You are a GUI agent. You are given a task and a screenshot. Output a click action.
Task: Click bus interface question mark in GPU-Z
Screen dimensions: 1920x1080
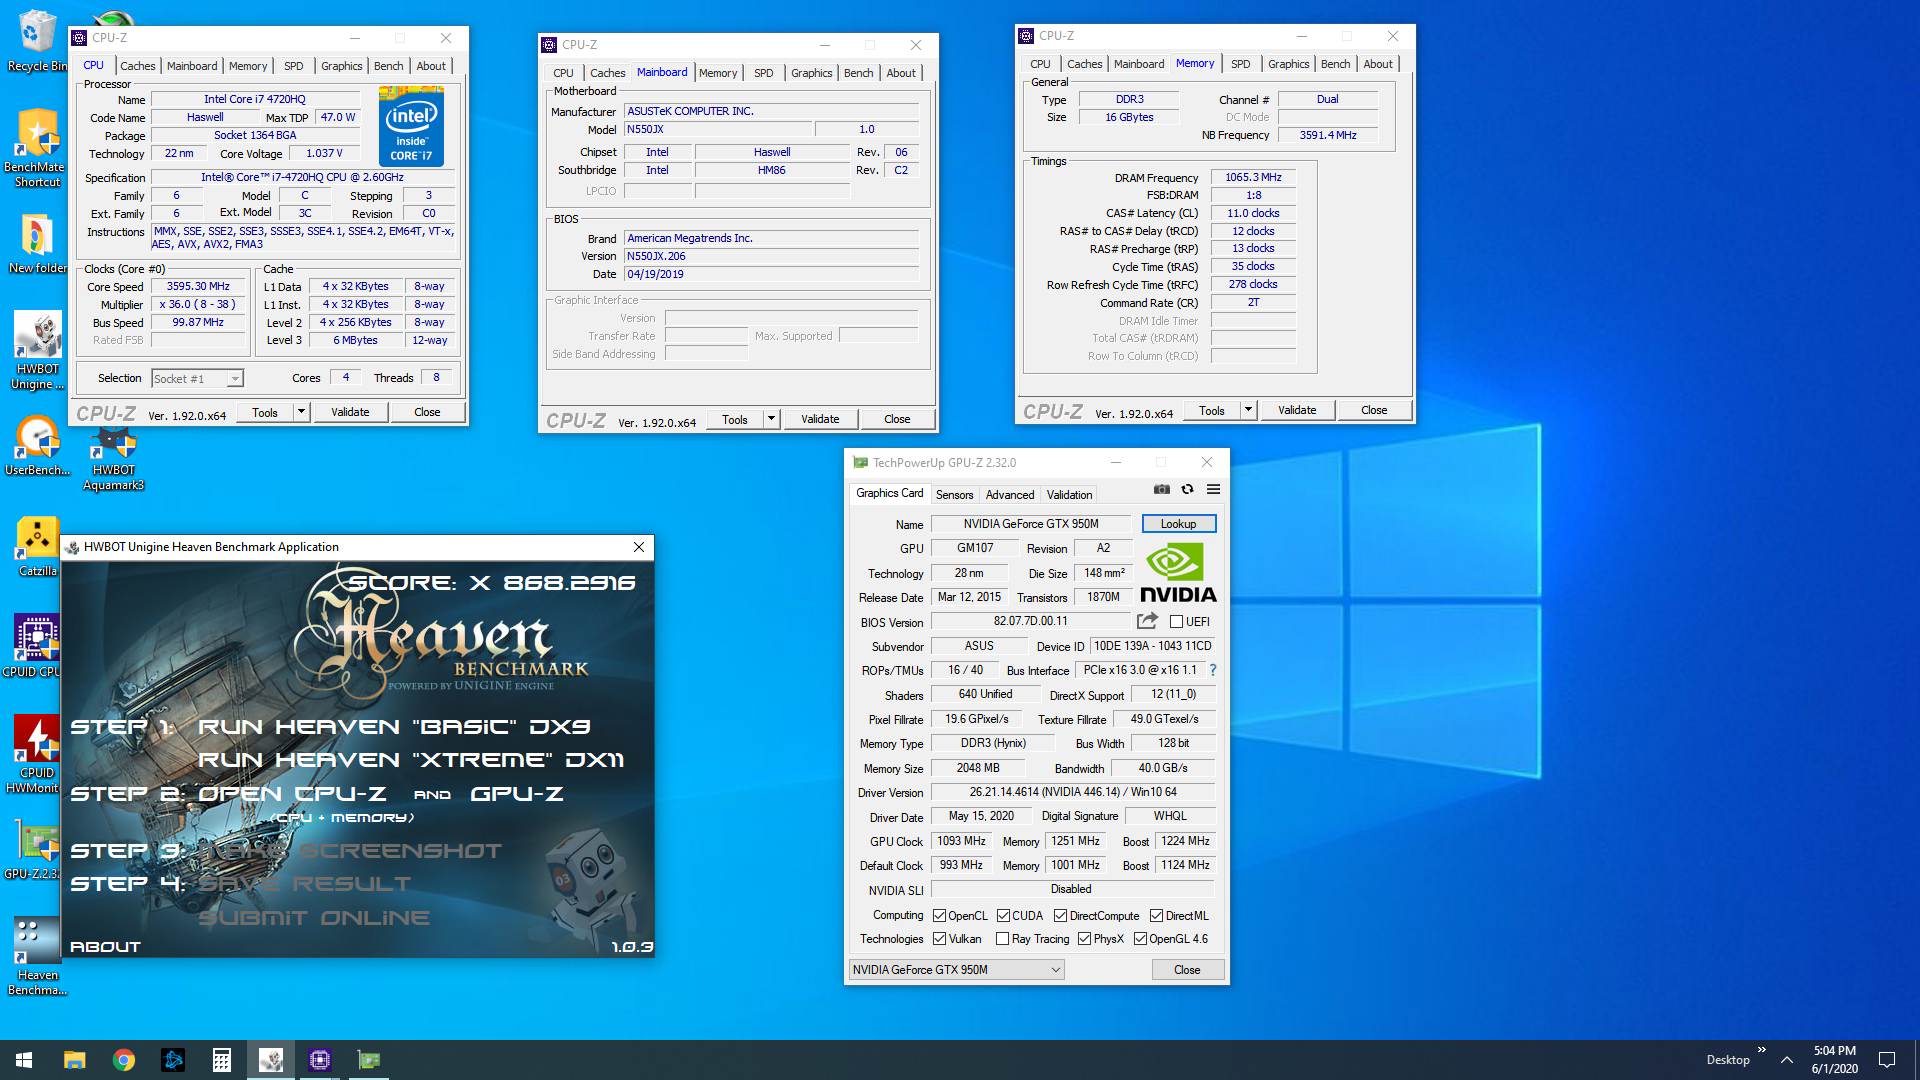coord(1213,670)
